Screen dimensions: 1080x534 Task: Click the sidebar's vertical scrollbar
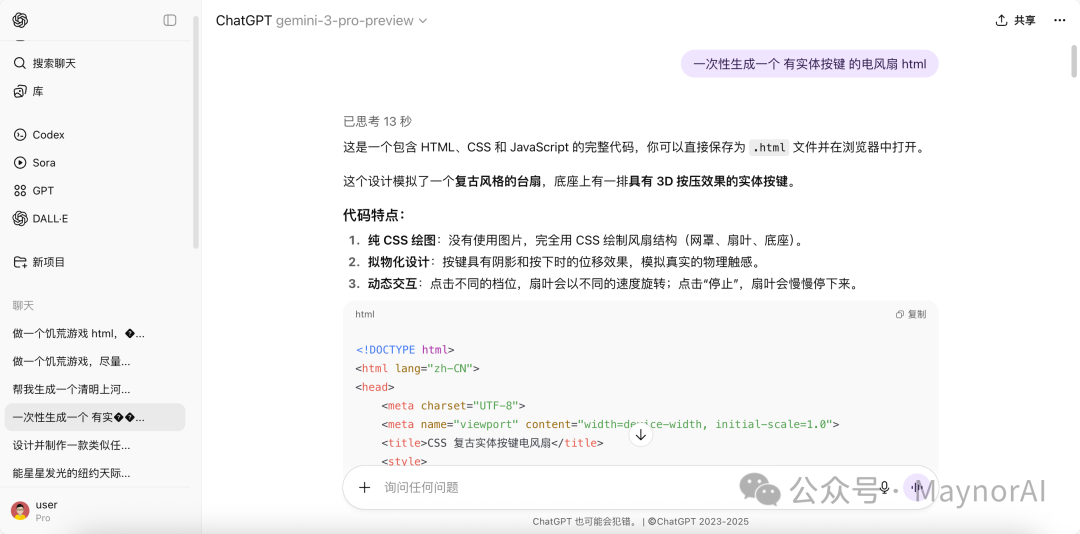(x=196, y=131)
